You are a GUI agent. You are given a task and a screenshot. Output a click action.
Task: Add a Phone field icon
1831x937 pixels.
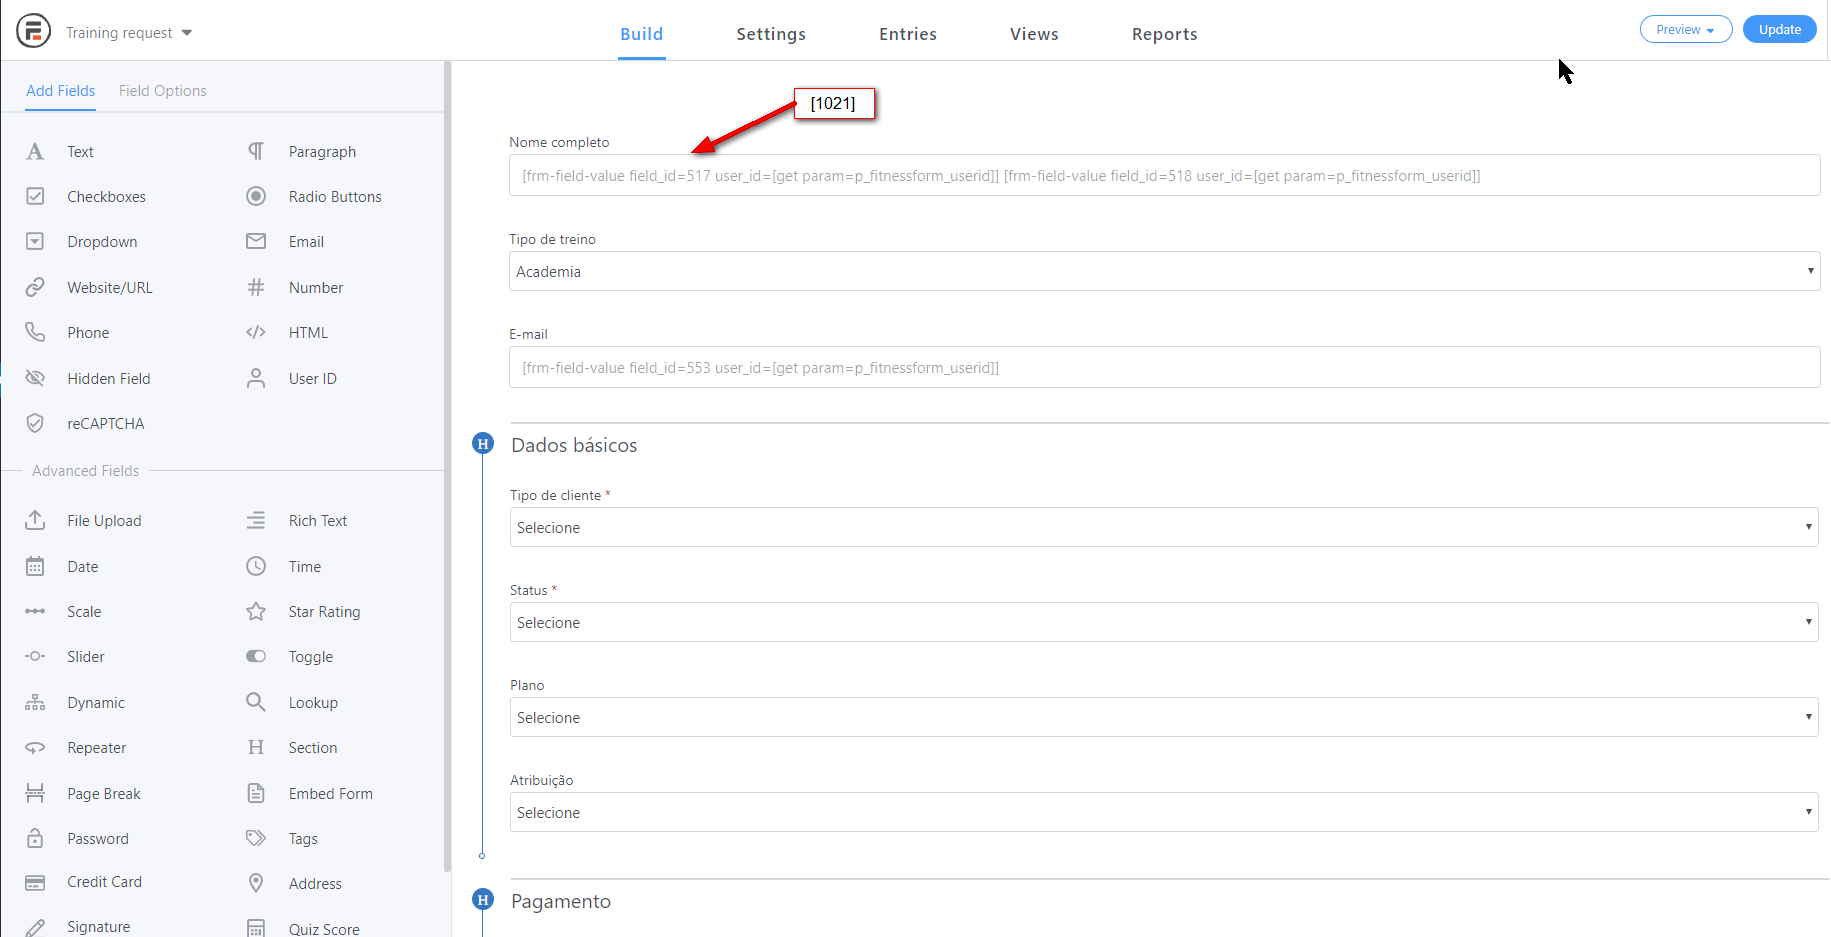coord(35,332)
